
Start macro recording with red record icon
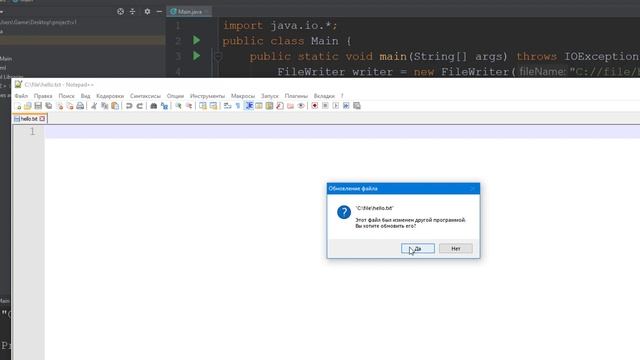[315, 106]
